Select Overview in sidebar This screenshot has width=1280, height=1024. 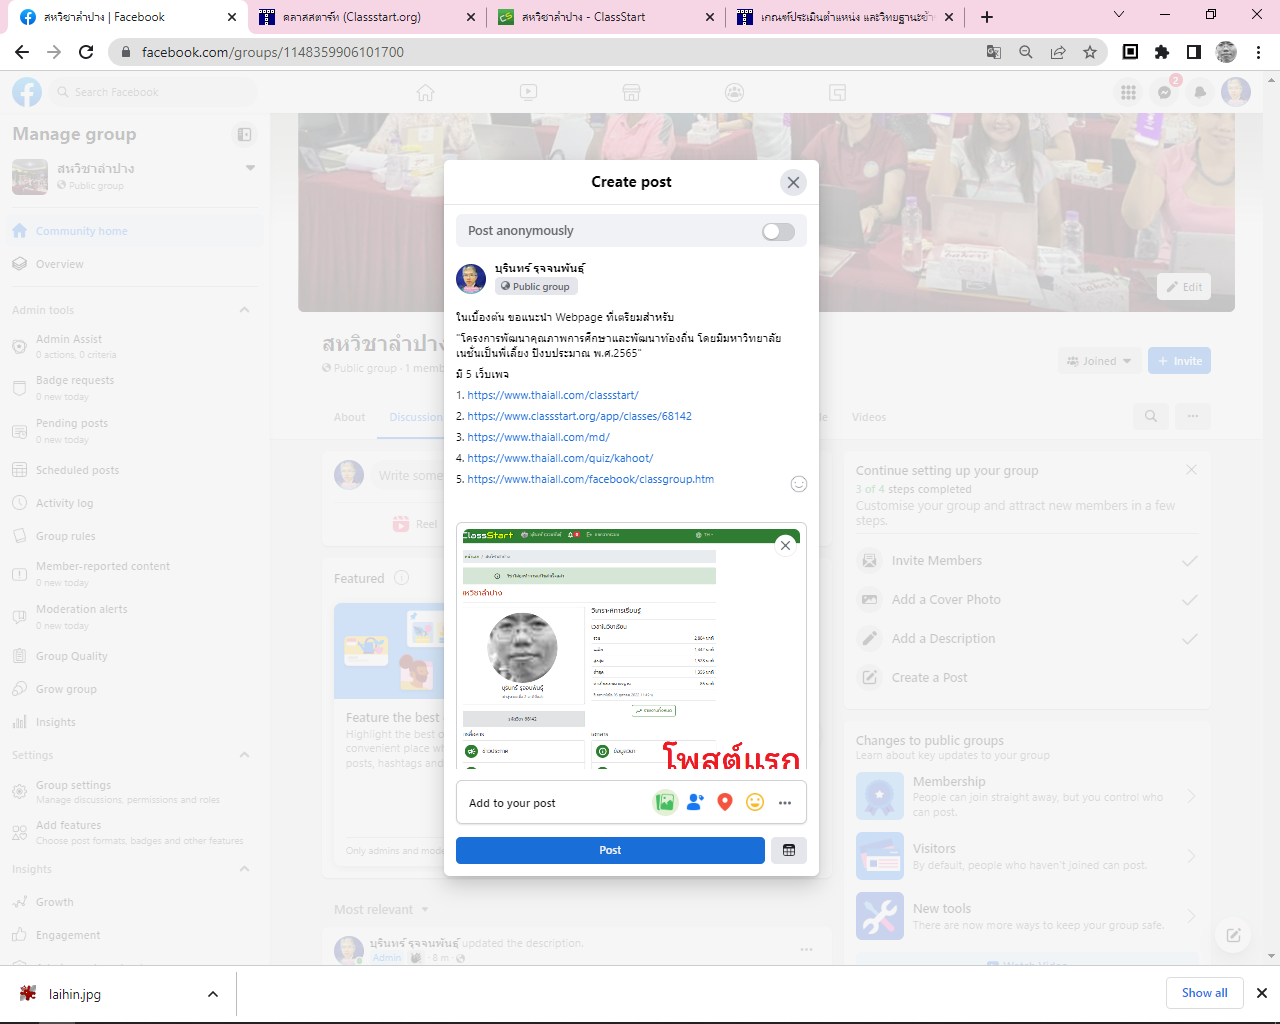(135, 264)
